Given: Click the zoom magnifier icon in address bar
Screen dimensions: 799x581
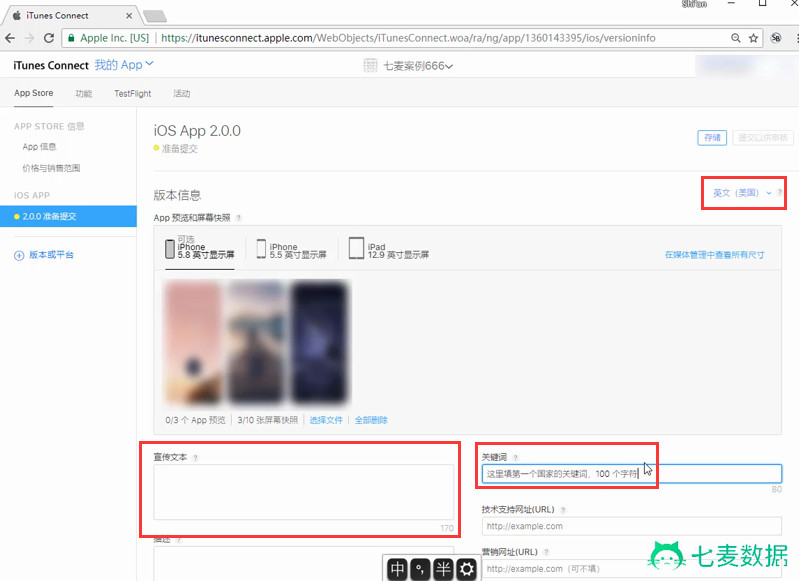Looking at the screenshot, I should [x=735, y=38].
